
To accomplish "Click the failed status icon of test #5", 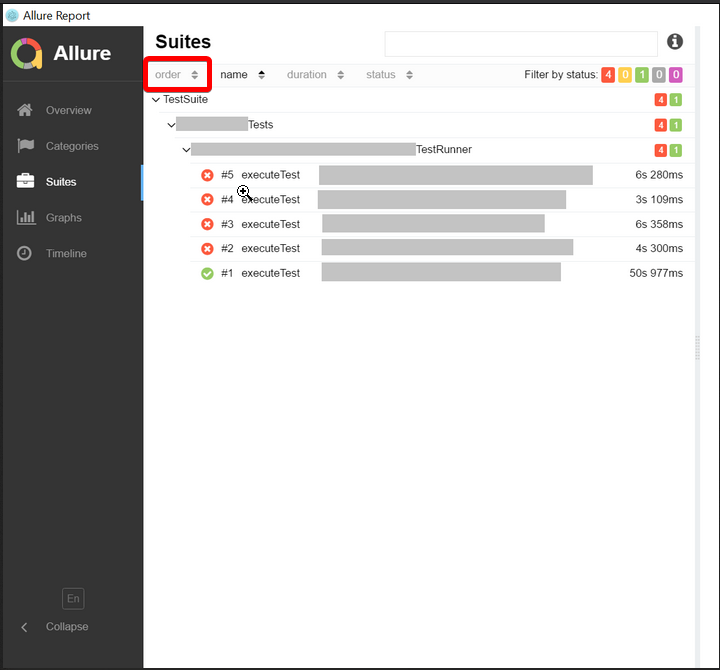I will [207, 175].
